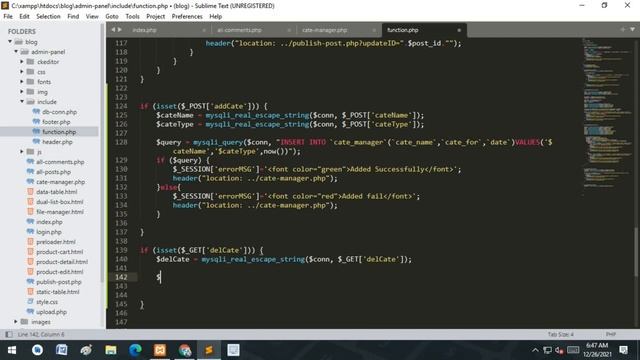
Task: Open product-cart.html in sidebar
Action: point(59,252)
